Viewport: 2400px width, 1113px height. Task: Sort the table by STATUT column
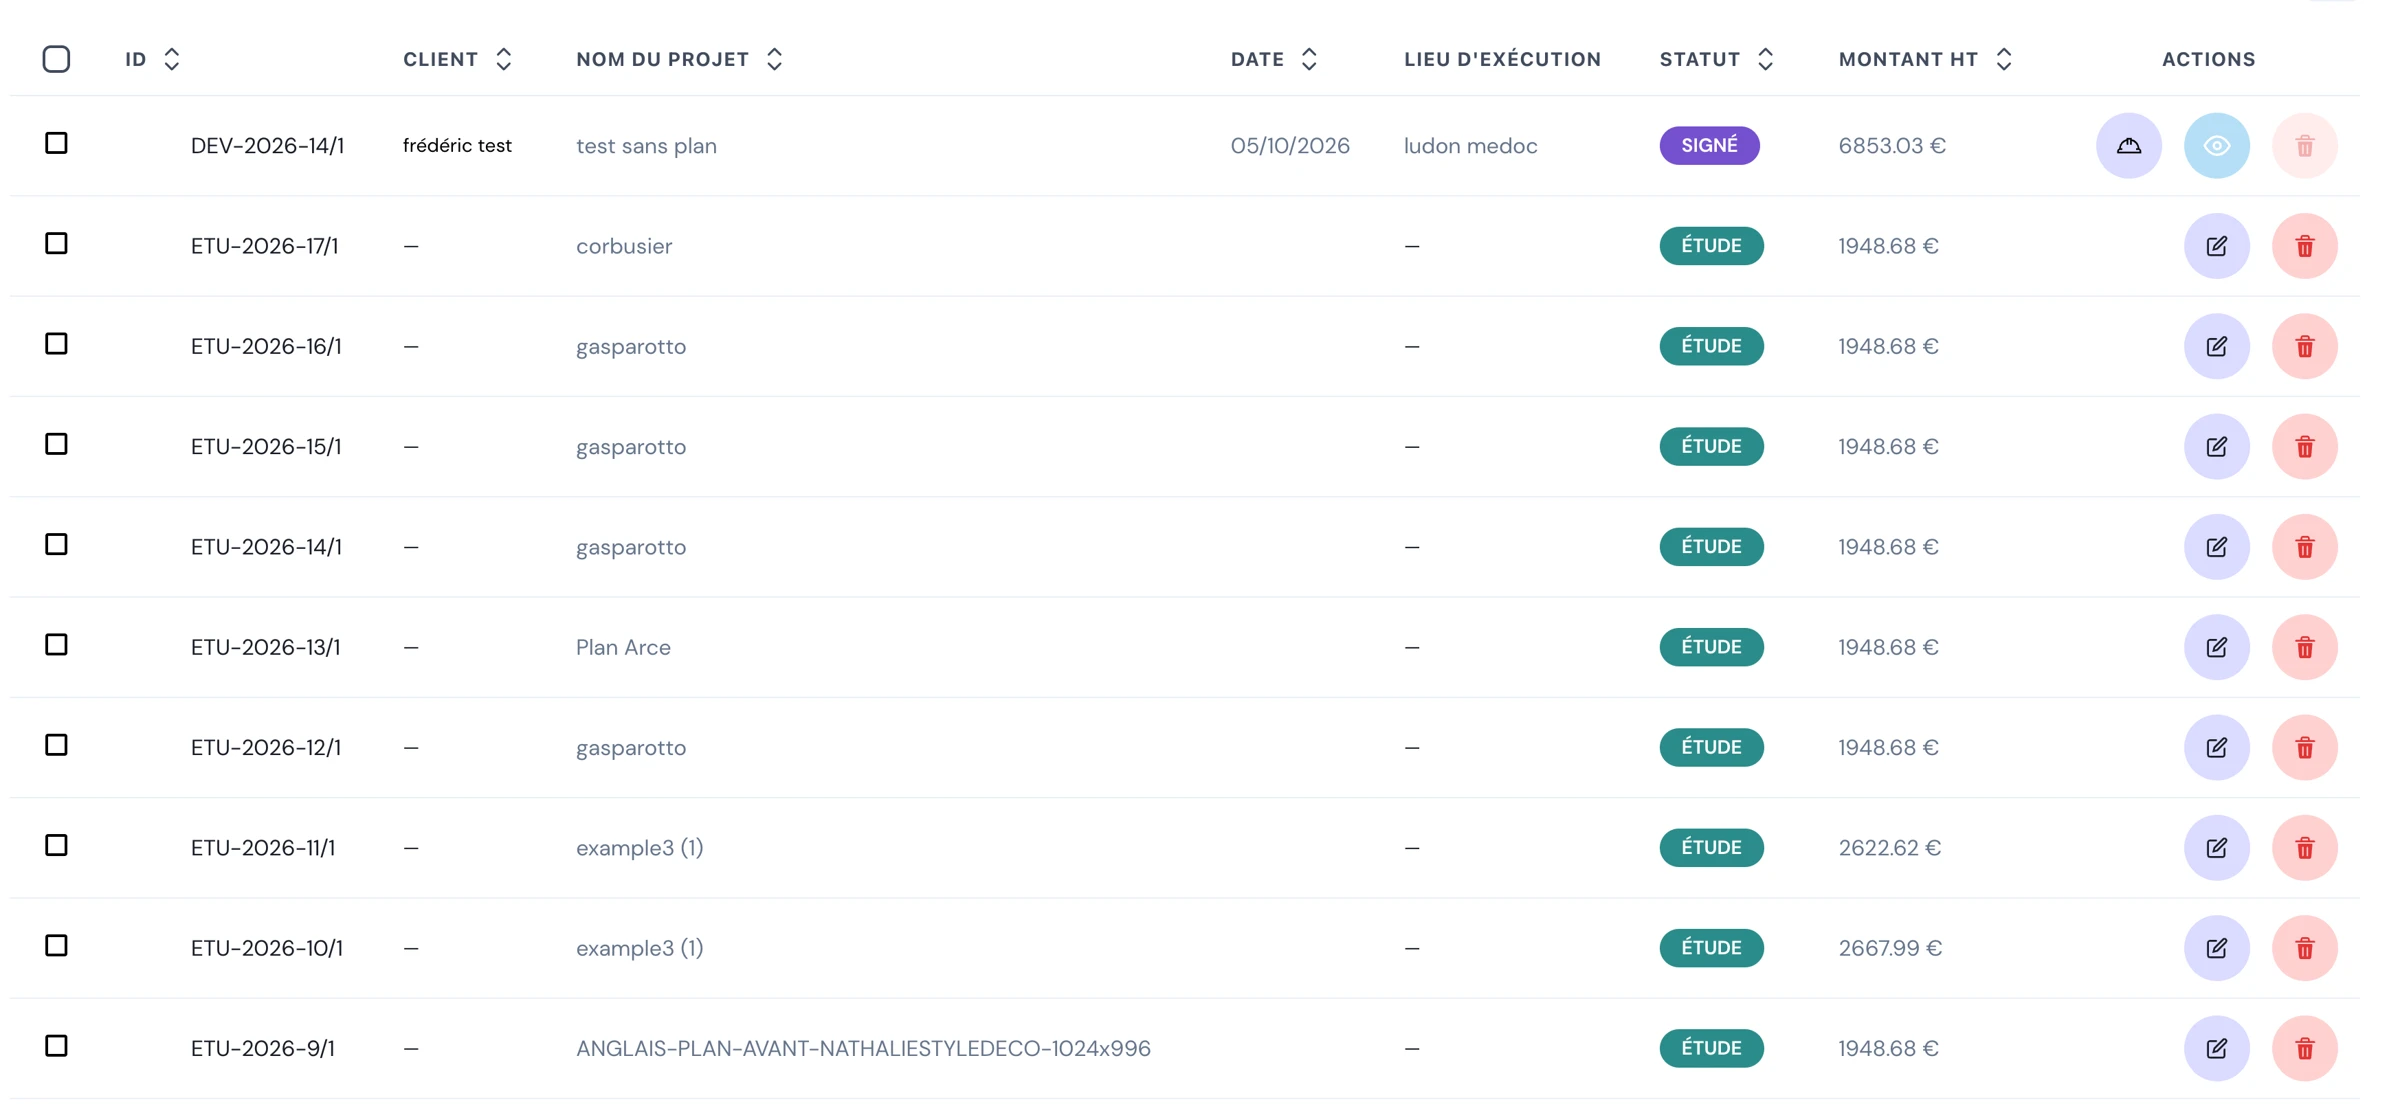(1766, 59)
